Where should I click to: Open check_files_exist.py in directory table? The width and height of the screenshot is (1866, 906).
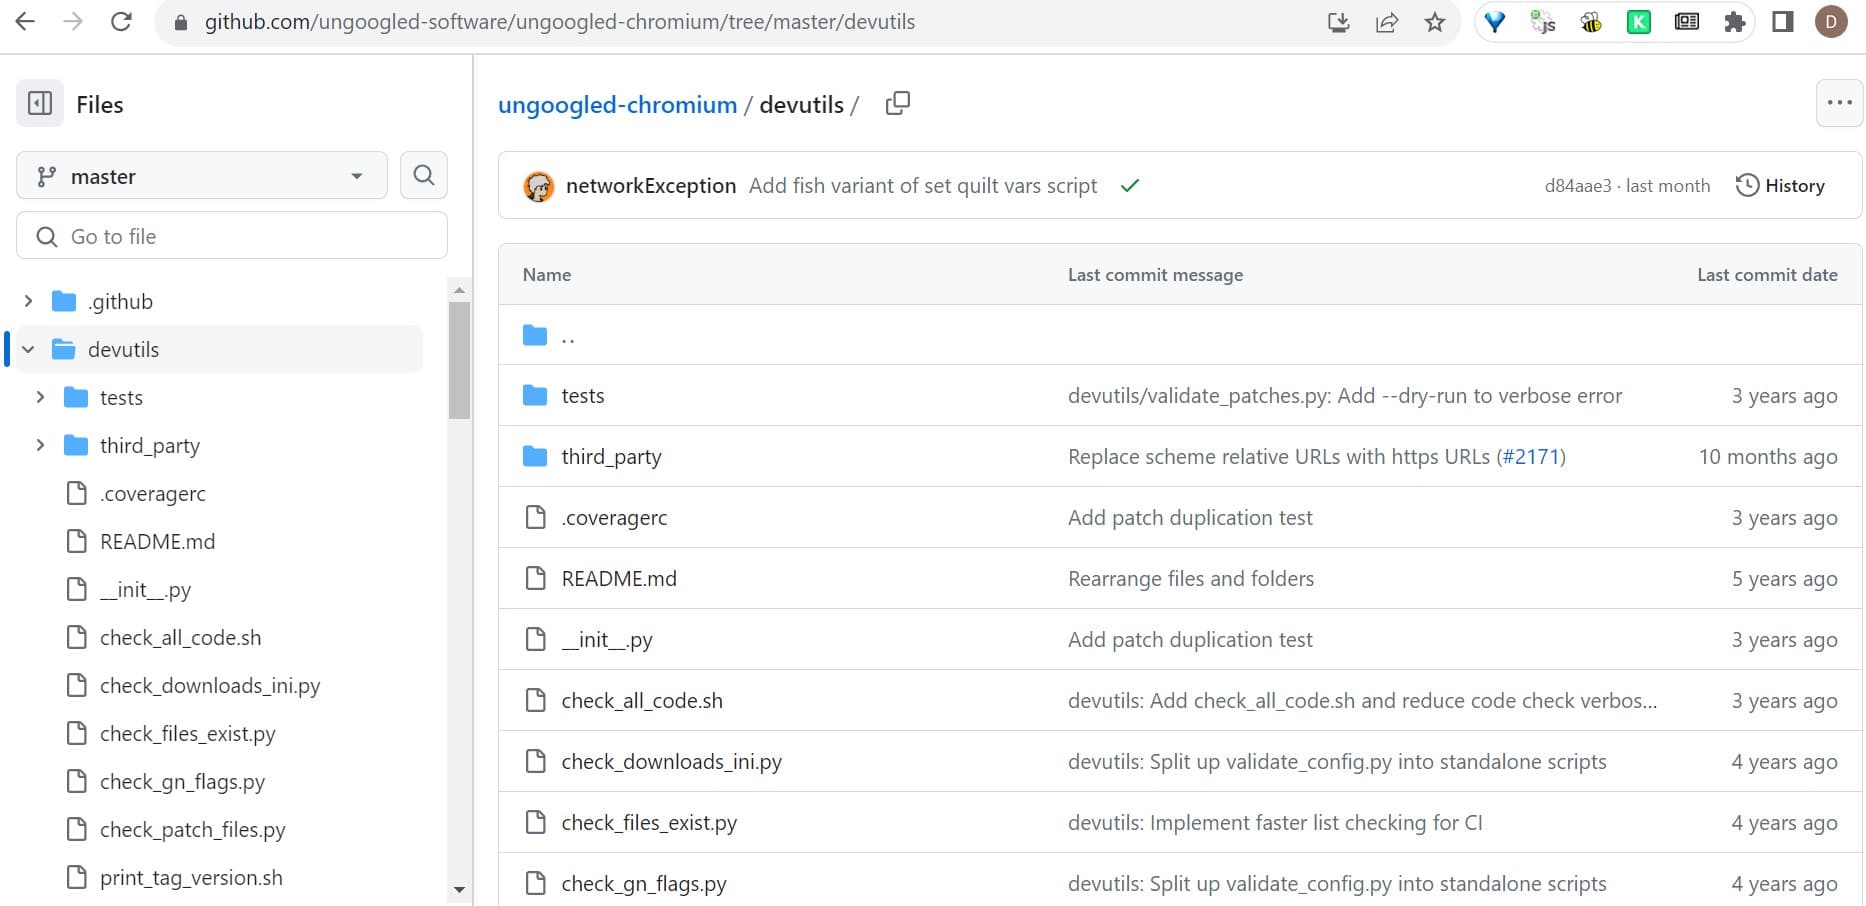(x=649, y=823)
